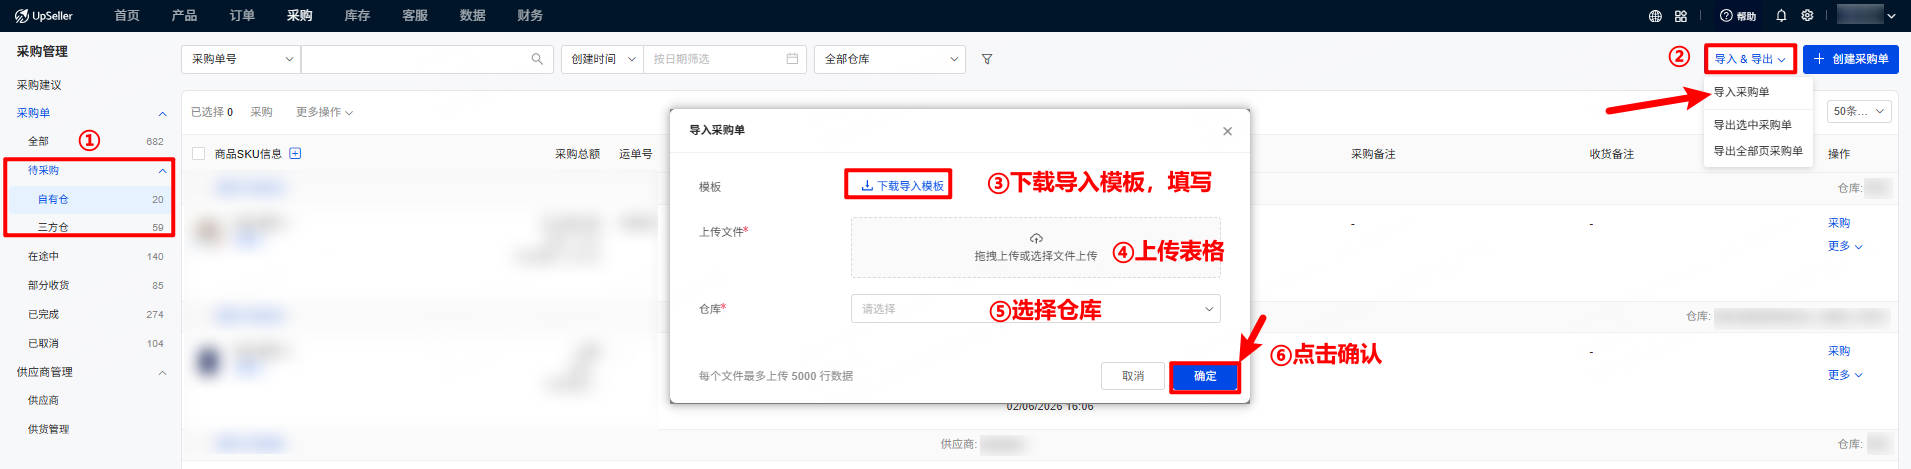Click the 取消 button
This screenshot has width=1911, height=469.
(1133, 376)
